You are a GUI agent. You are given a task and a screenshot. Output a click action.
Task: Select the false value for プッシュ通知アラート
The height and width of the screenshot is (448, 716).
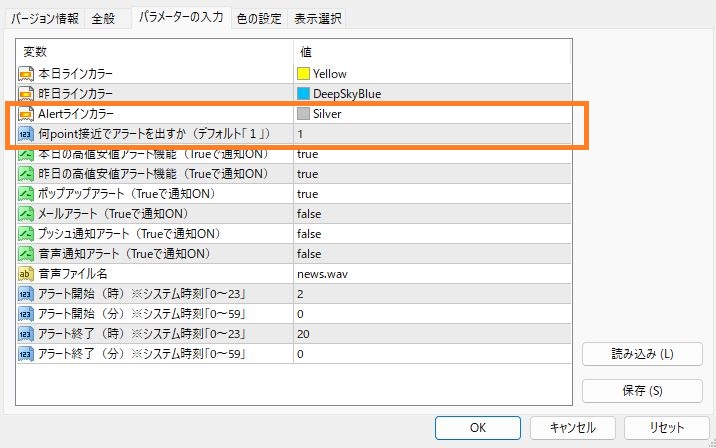click(x=309, y=234)
